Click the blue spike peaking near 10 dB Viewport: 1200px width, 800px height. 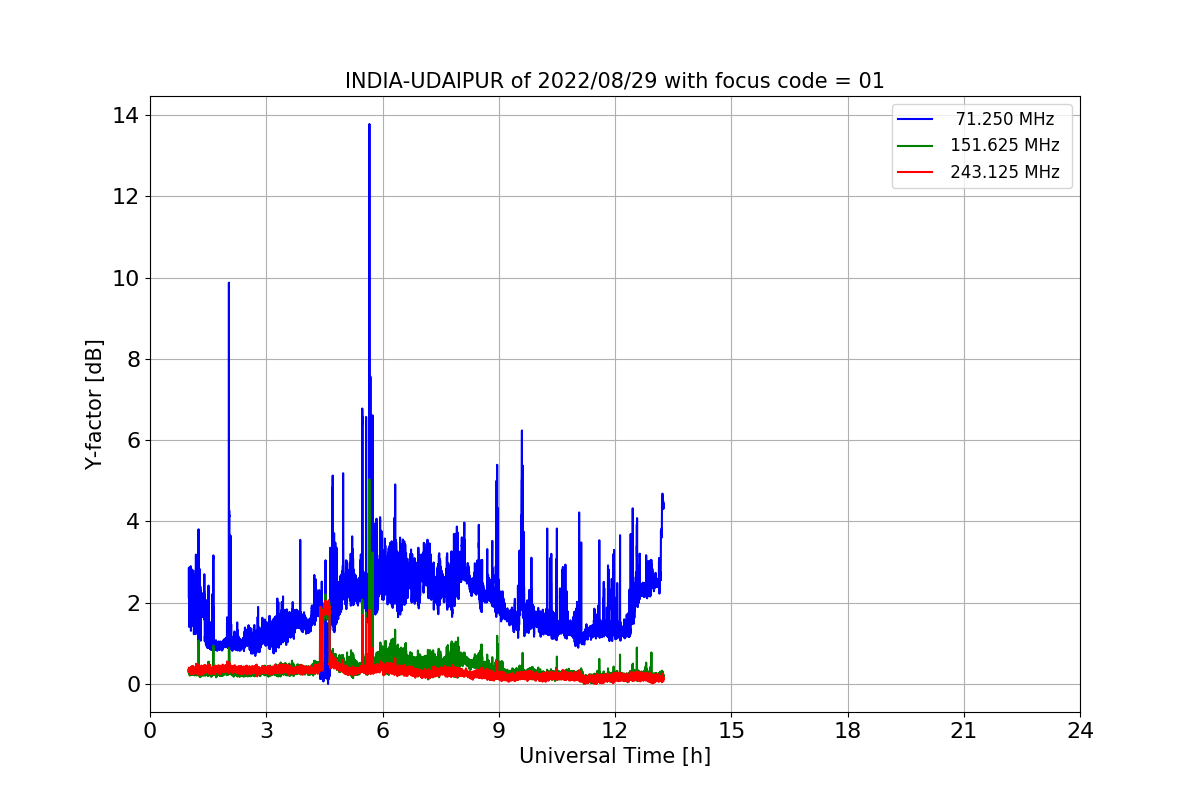coord(229,284)
